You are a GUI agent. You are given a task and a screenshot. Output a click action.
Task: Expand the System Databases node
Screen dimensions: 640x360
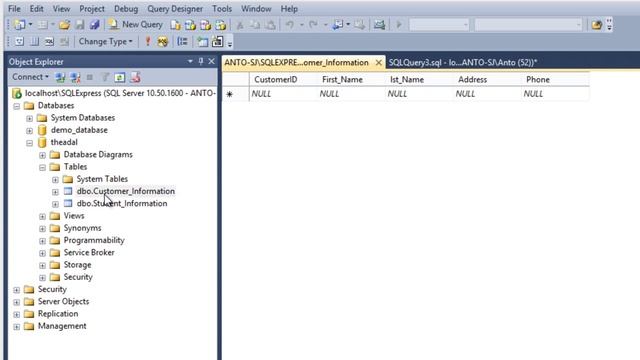point(29,118)
